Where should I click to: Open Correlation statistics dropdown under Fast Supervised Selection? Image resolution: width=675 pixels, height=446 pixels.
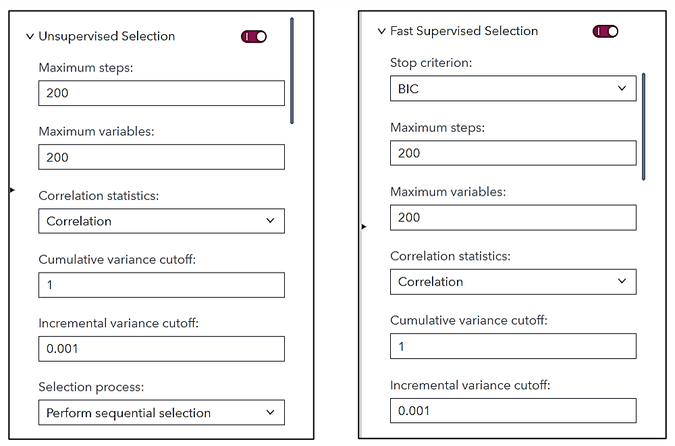click(x=512, y=282)
